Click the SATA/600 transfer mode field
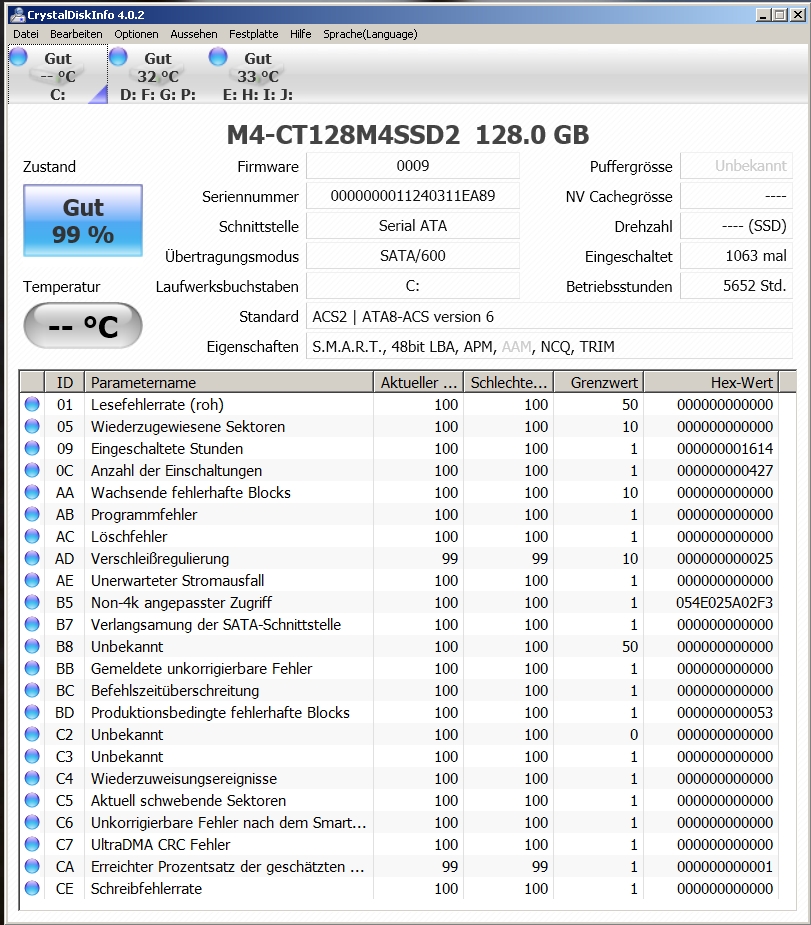Viewport: 811px width, 925px height. 413,256
